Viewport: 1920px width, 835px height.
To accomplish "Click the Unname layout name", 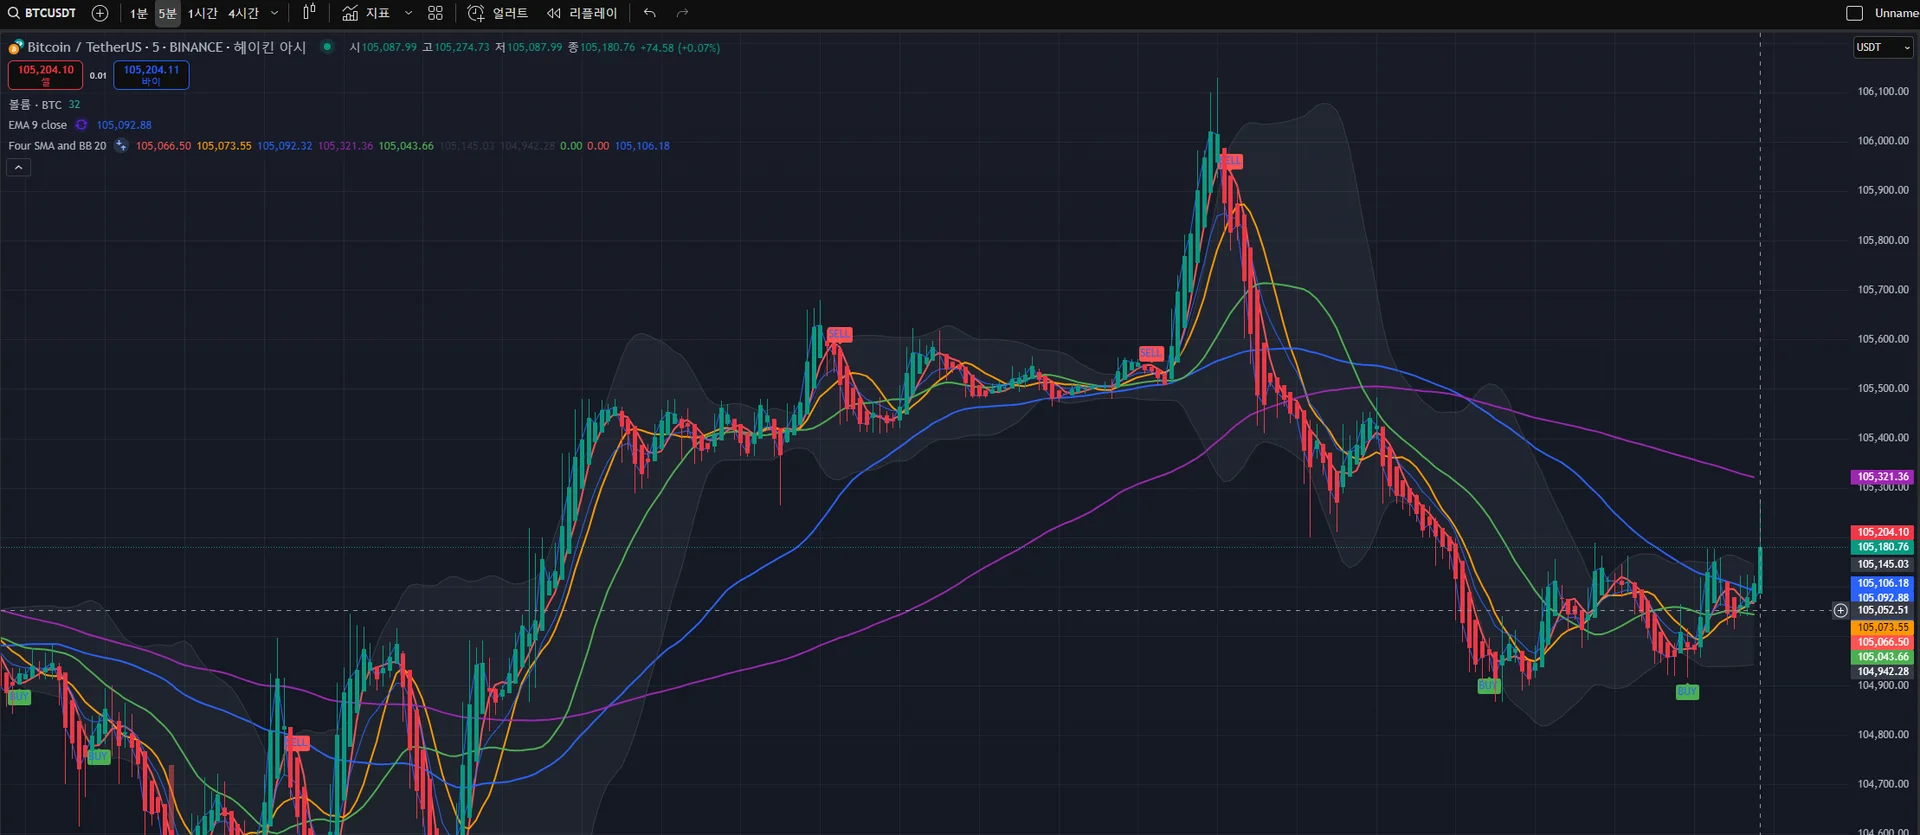I will pos(1895,13).
